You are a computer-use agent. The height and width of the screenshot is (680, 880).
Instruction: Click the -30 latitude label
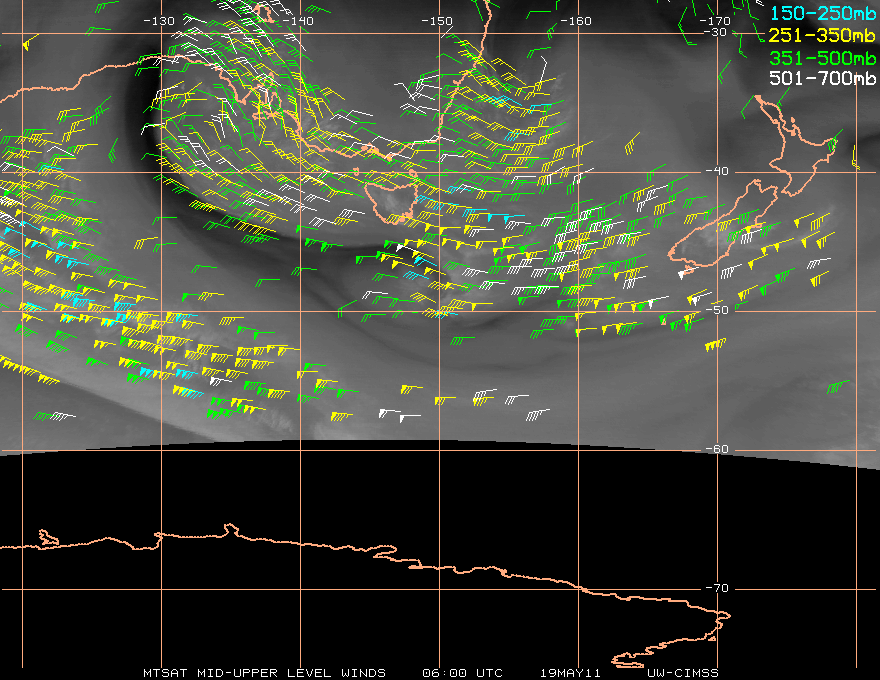[x=715, y=32]
